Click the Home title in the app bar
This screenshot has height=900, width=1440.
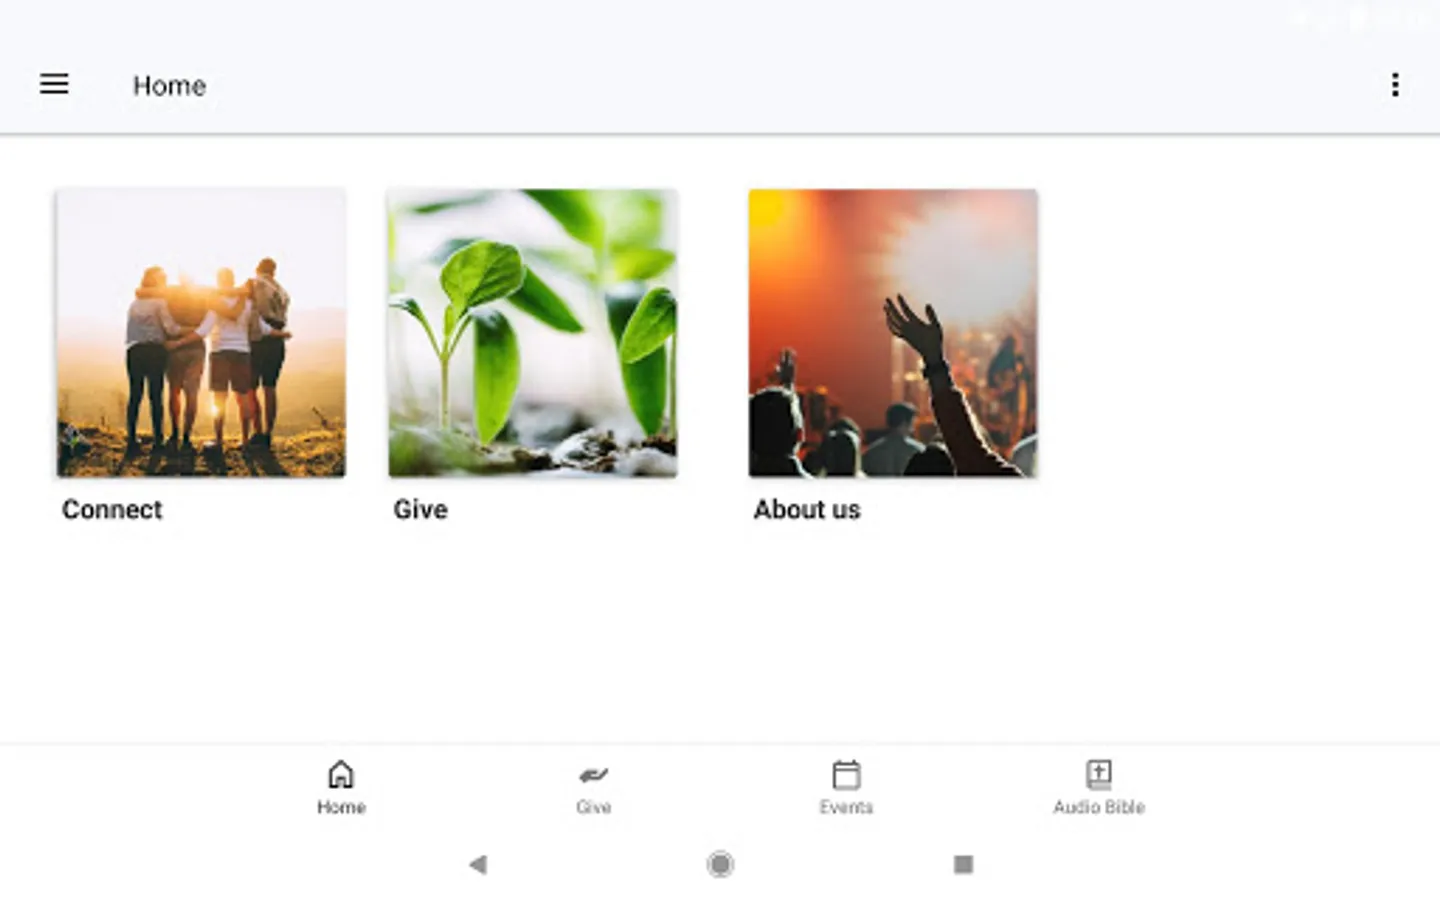169,86
